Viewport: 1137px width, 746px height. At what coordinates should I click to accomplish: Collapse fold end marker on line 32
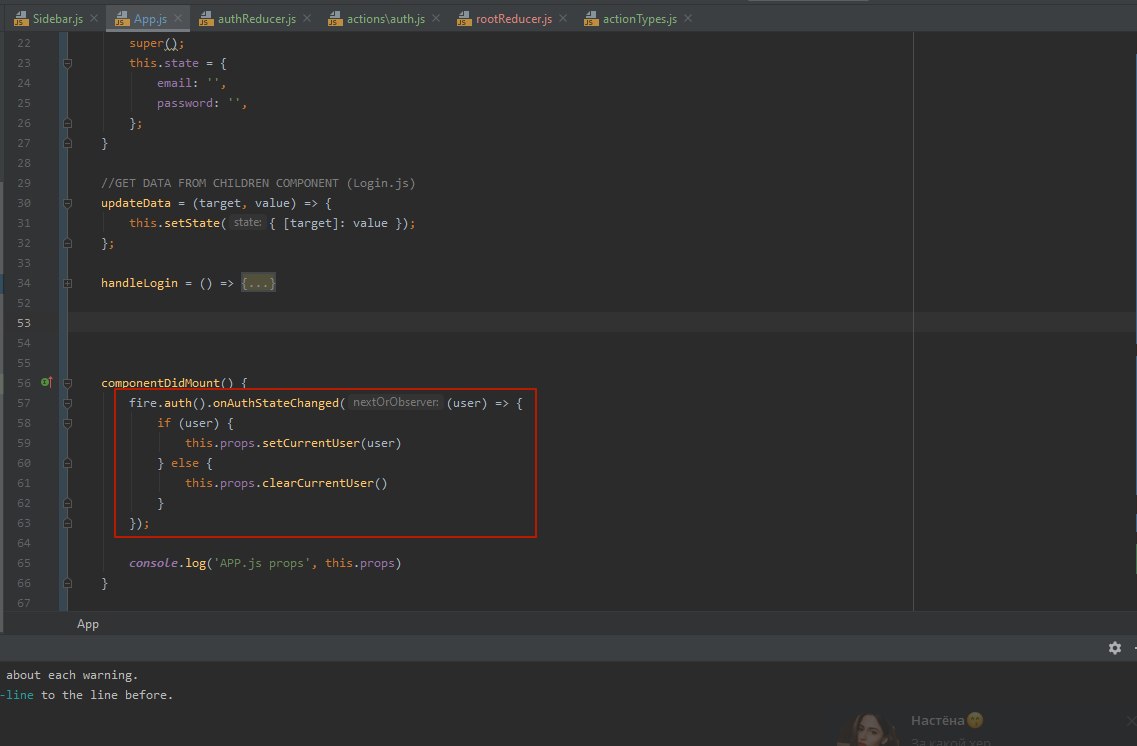point(67,244)
